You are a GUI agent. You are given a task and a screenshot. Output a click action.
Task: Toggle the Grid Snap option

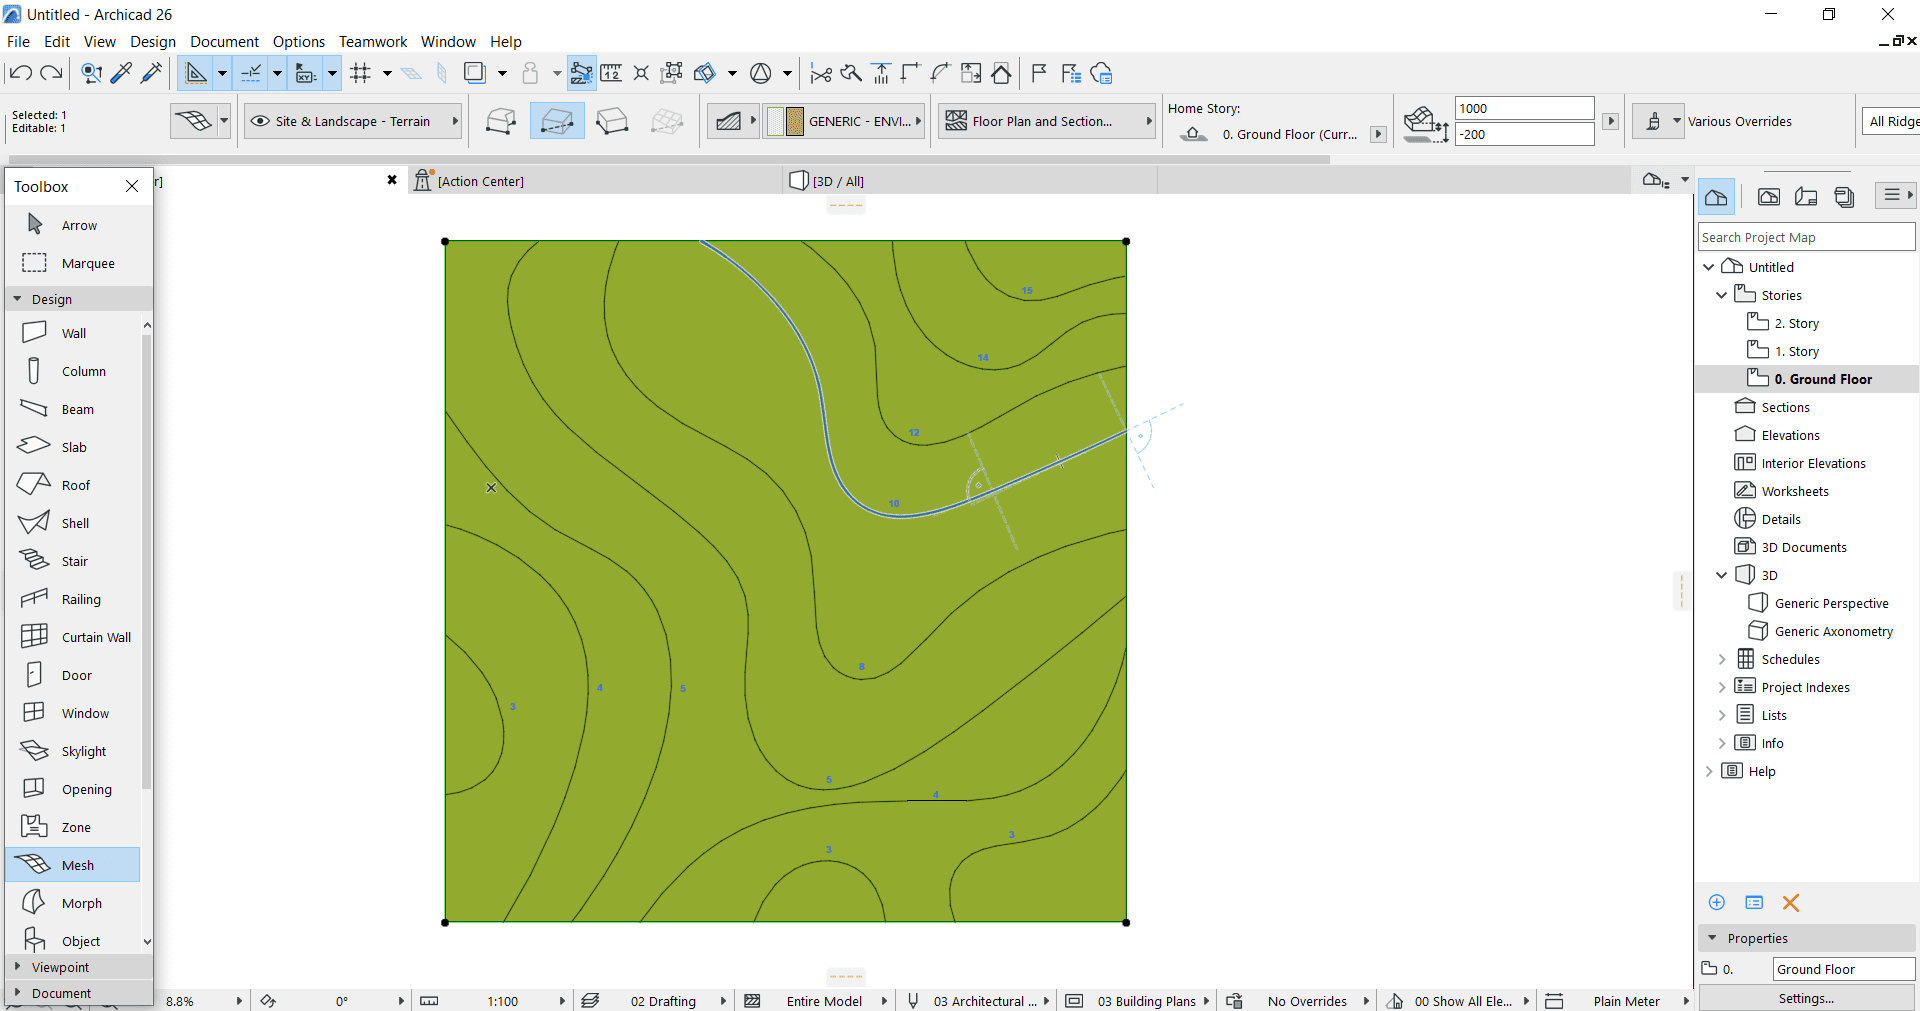click(x=362, y=72)
